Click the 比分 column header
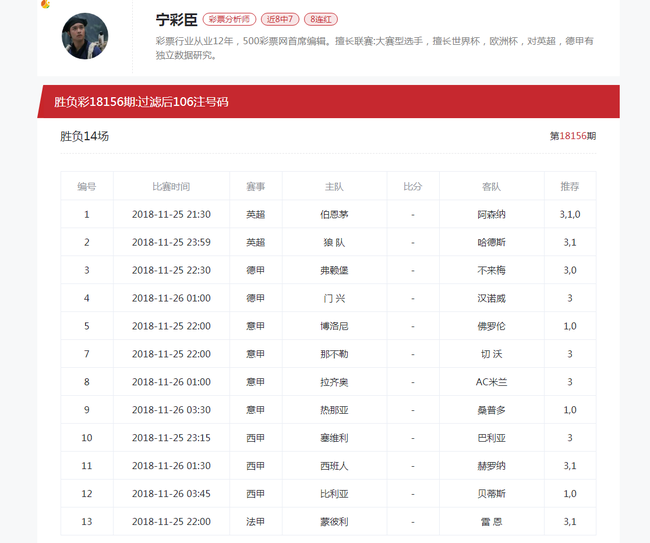Image resolution: width=650 pixels, height=543 pixels. [413, 187]
